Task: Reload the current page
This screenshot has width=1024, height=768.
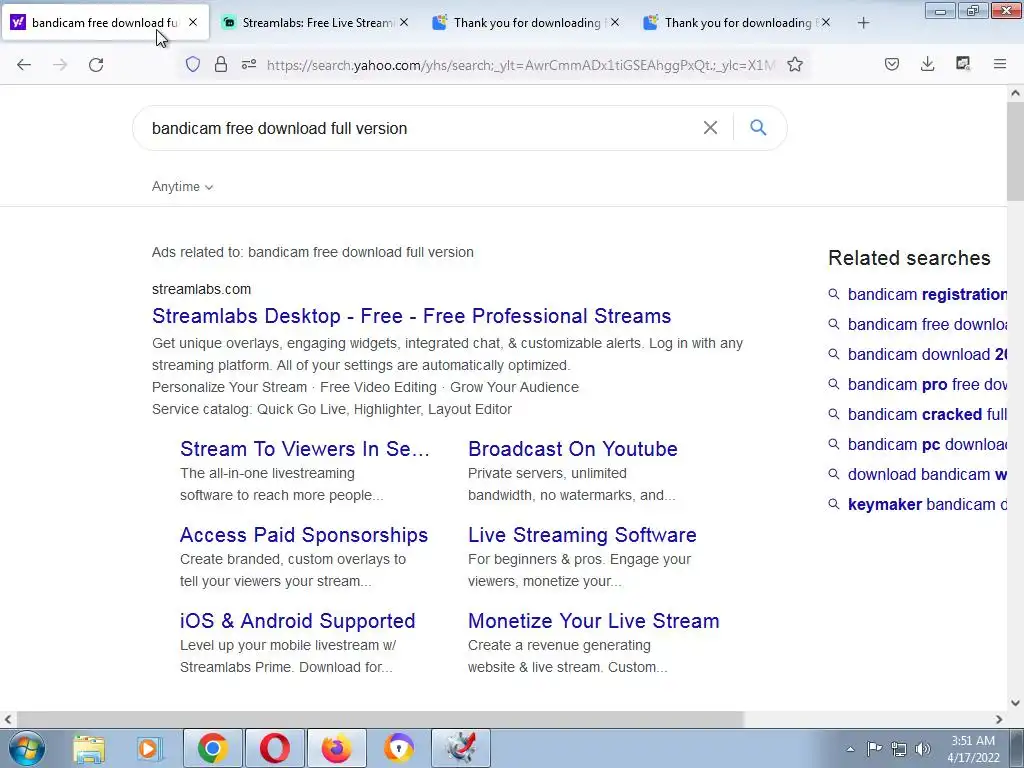Action: [96, 65]
